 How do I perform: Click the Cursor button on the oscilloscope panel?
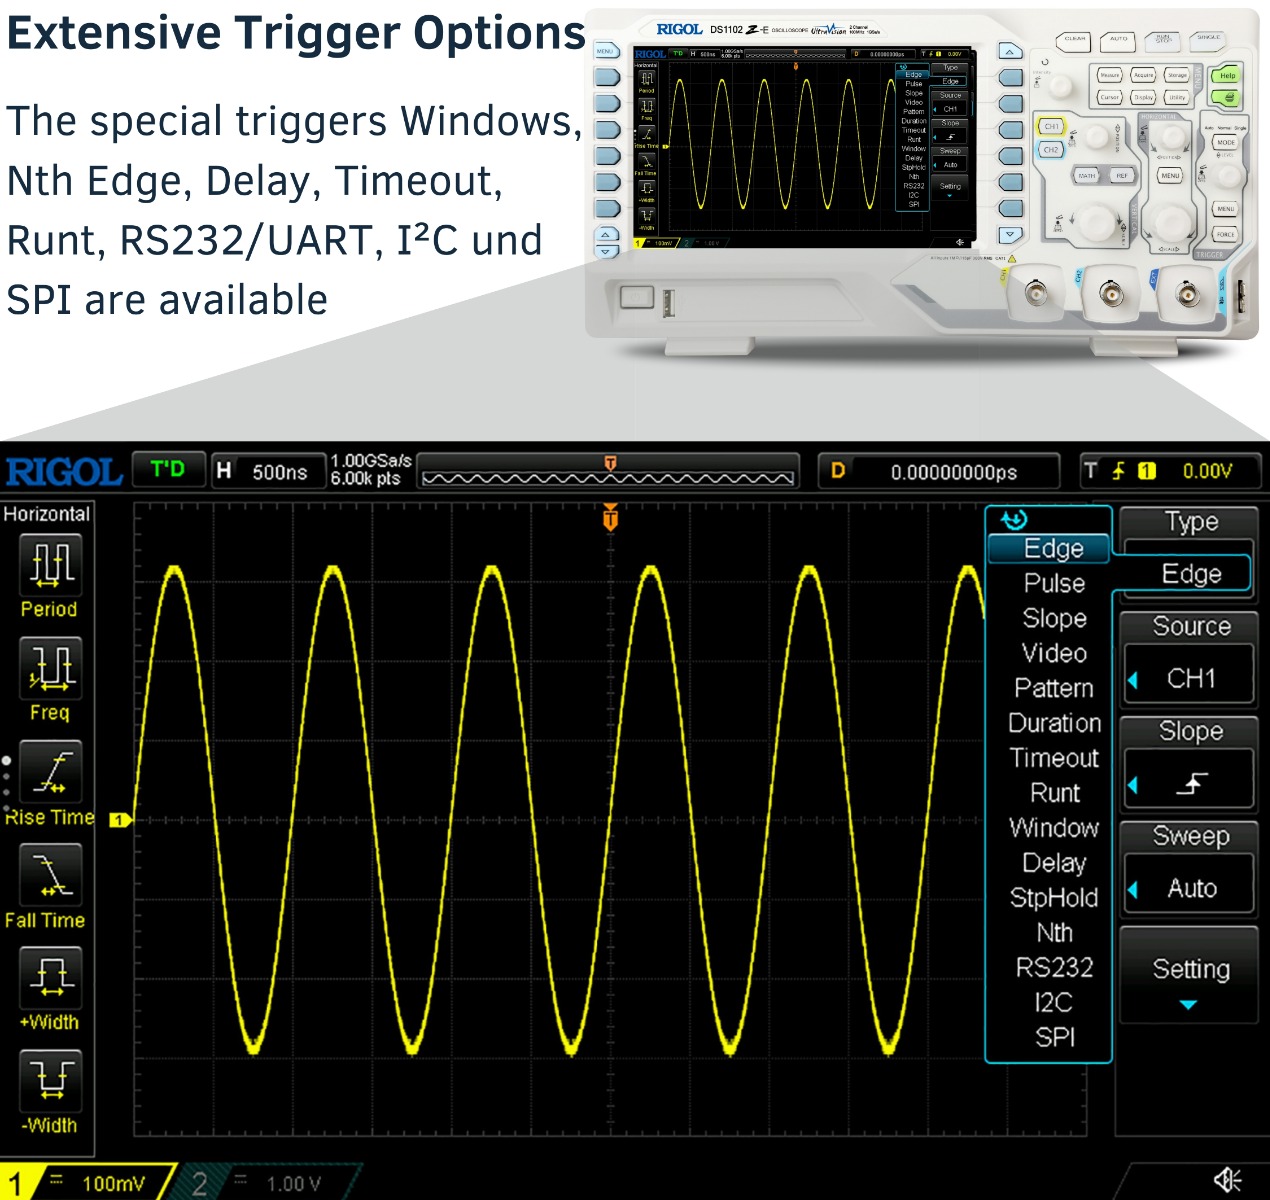[1110, 97]
